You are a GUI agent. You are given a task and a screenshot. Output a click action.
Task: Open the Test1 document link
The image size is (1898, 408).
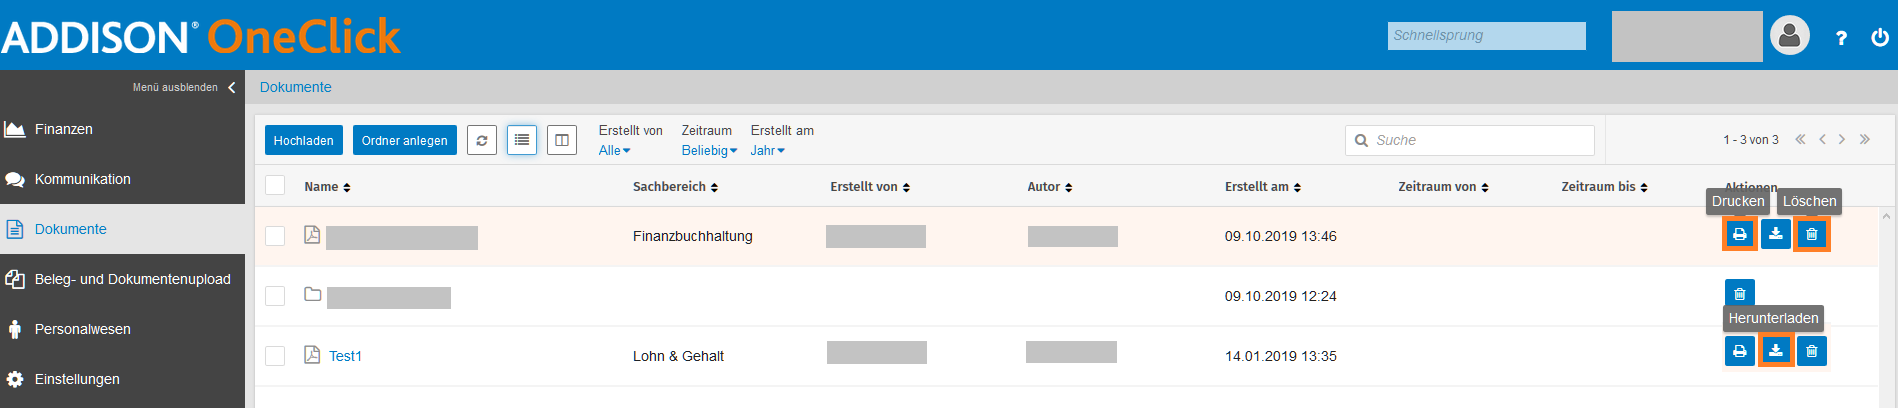345,356
